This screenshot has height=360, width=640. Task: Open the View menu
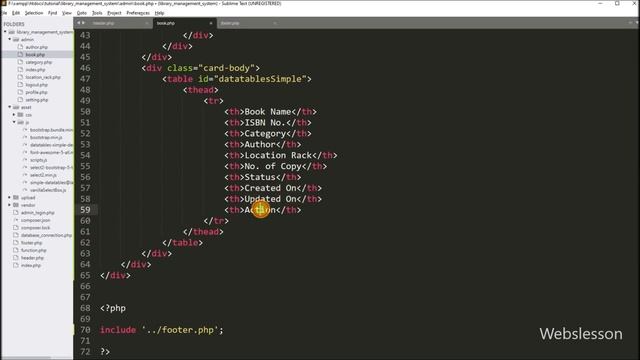coord(67,13)
